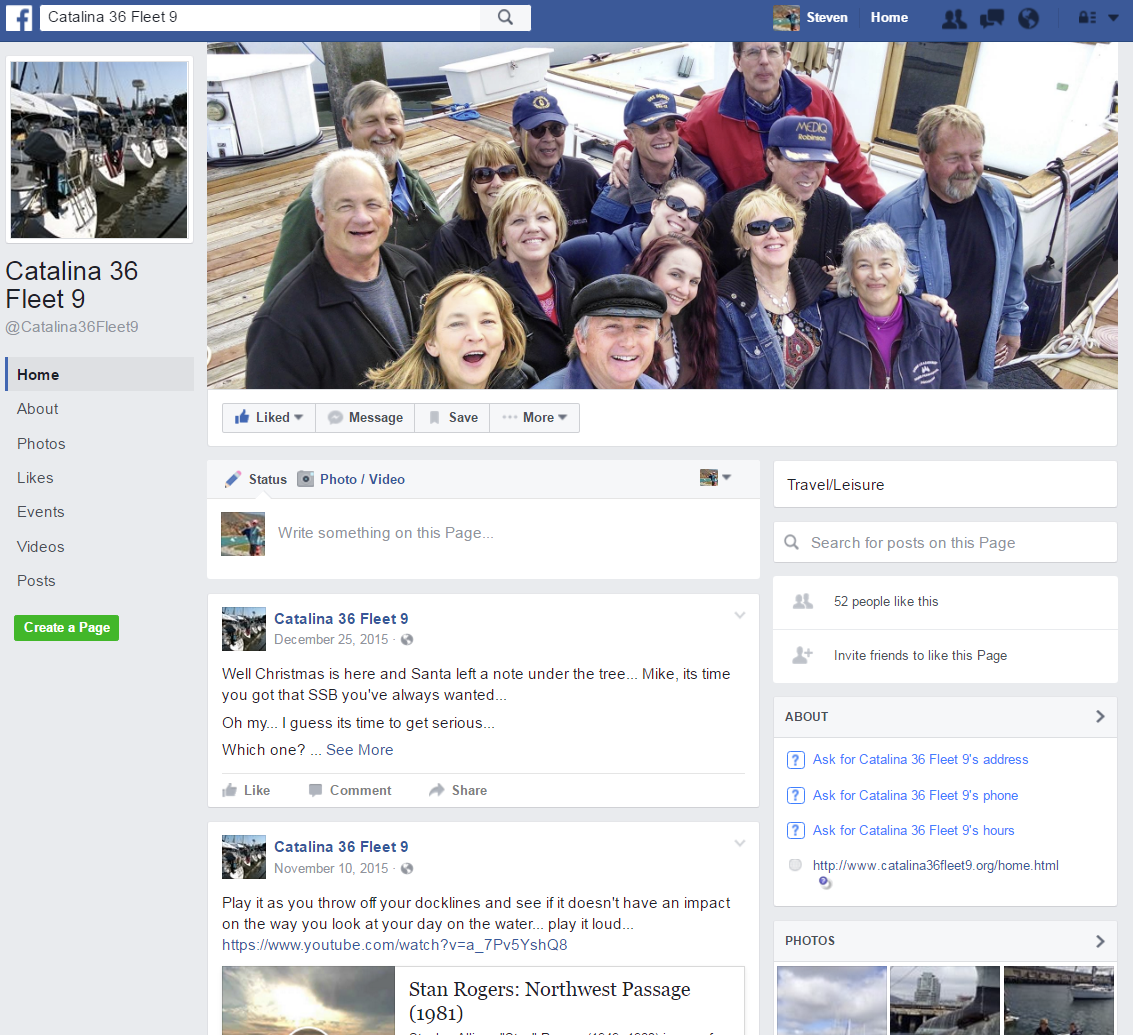Open options chevron on November 10 post

pyautogui.click(x=740, y=843)
